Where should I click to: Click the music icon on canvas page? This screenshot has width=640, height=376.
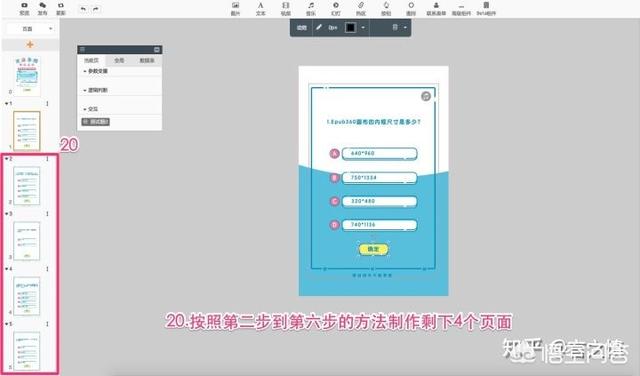[x=426, y=96]
